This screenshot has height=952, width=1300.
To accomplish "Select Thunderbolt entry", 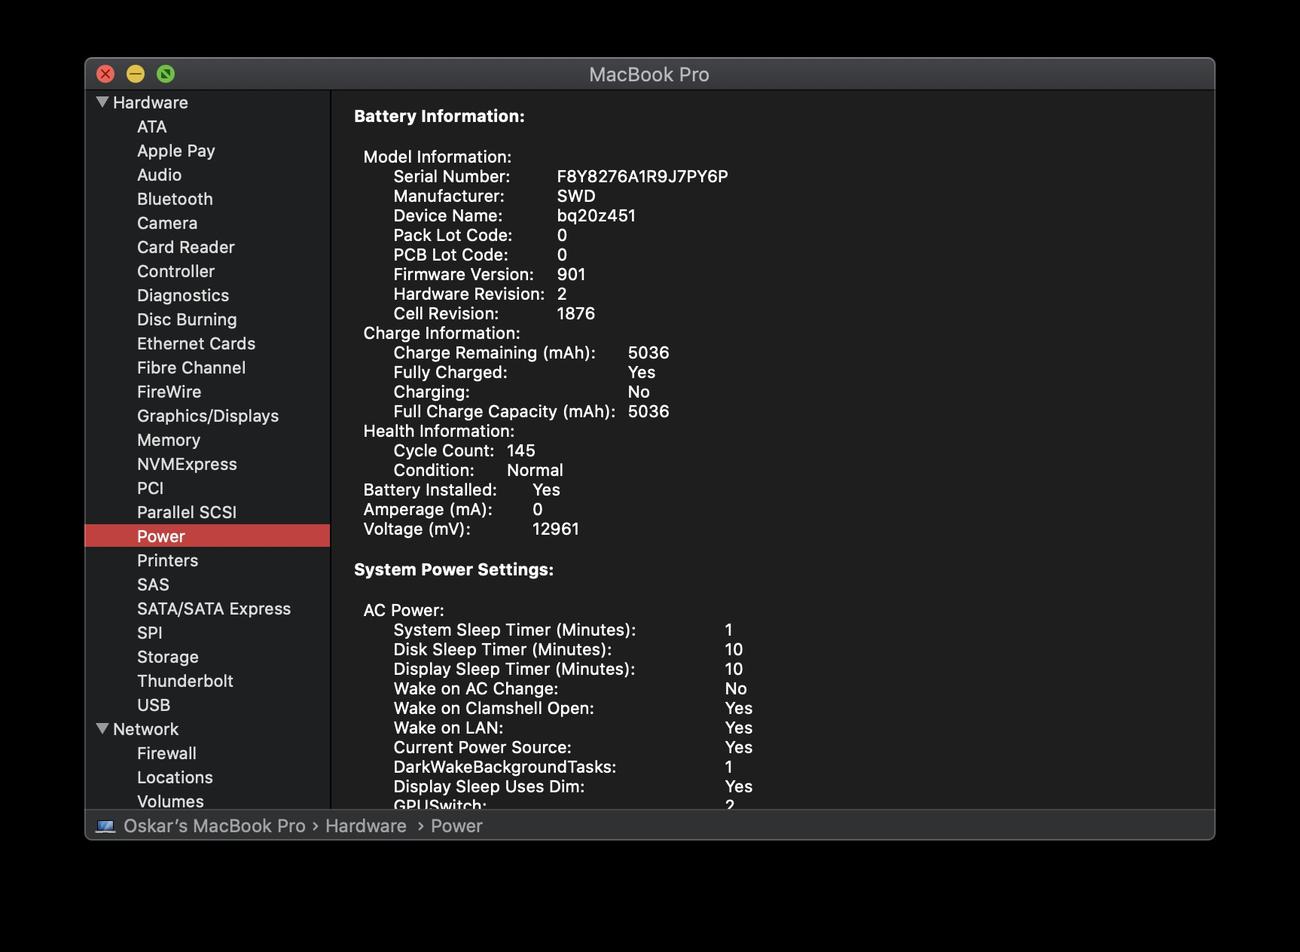I will click(185, 681).
